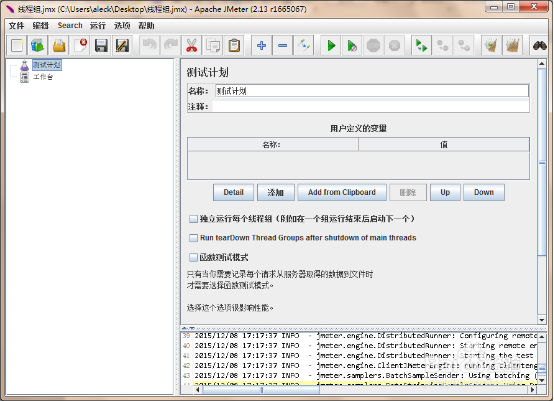Screen dimensions: 554x401
Task: Click the Open file folder icon
Action: [59, 45]
